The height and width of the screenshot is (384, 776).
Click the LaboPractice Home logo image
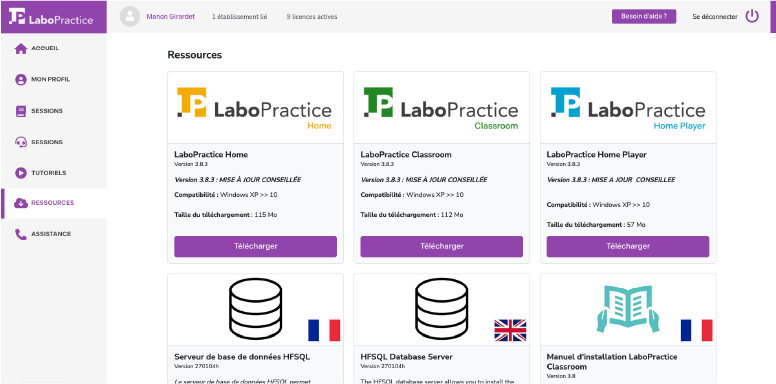click(254, 109)
